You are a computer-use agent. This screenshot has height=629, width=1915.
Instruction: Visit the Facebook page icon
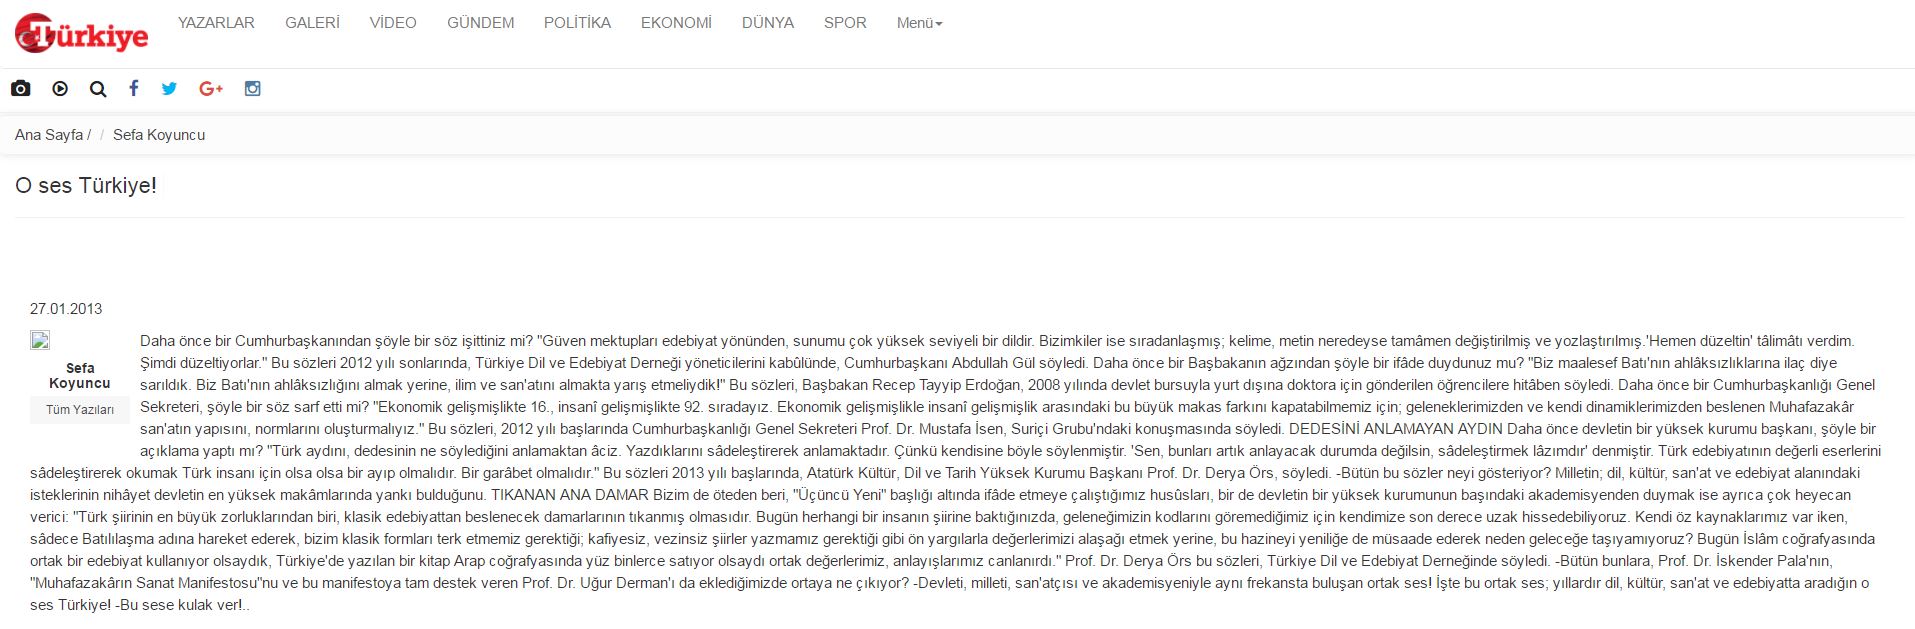134,88
